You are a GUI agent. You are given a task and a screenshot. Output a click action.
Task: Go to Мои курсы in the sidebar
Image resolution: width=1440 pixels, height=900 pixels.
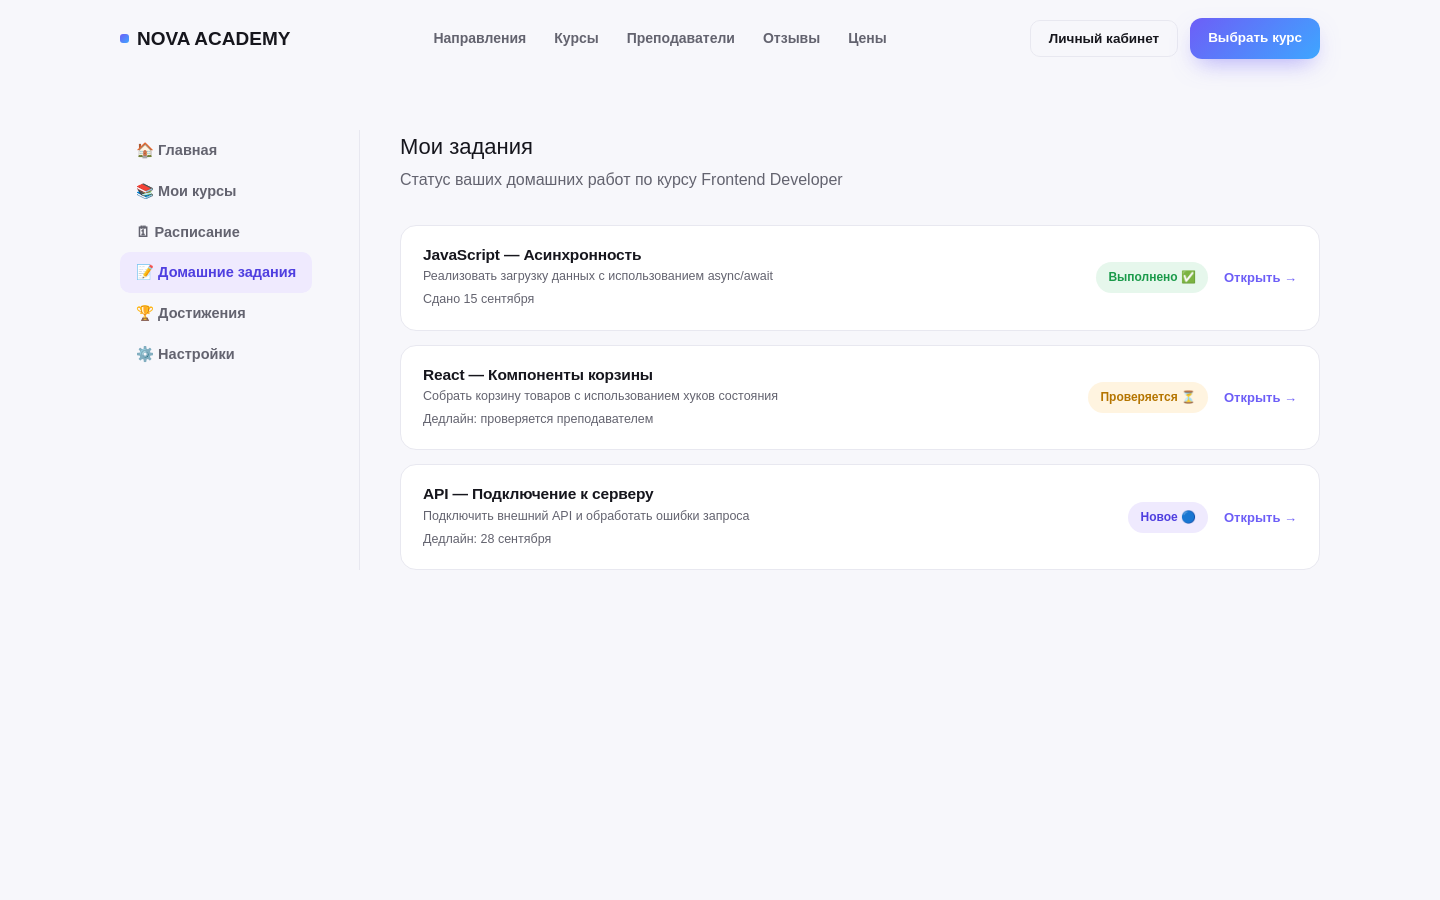pyautogui.click(x=216, y=191)
